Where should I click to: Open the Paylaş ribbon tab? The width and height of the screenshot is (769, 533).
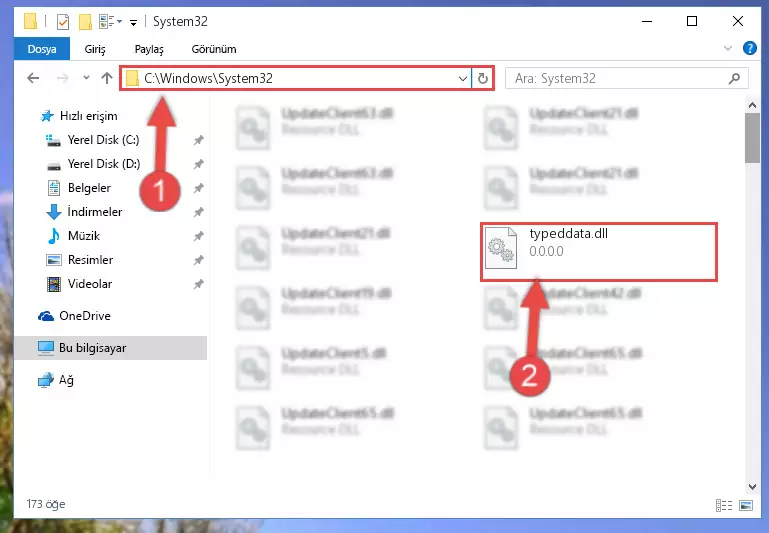[149, 49]
